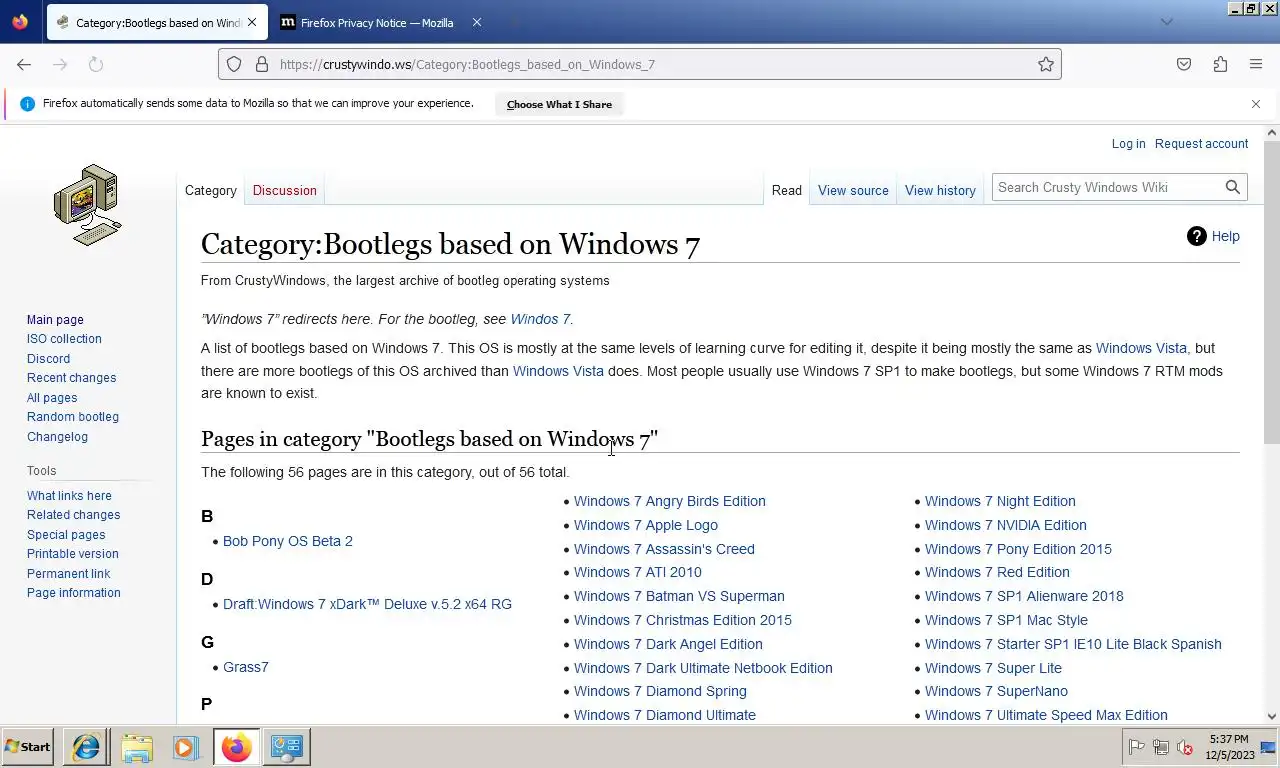
Task: Click the muted volume tray icon
Action: pyautogui.click(x=1185, y=747)
